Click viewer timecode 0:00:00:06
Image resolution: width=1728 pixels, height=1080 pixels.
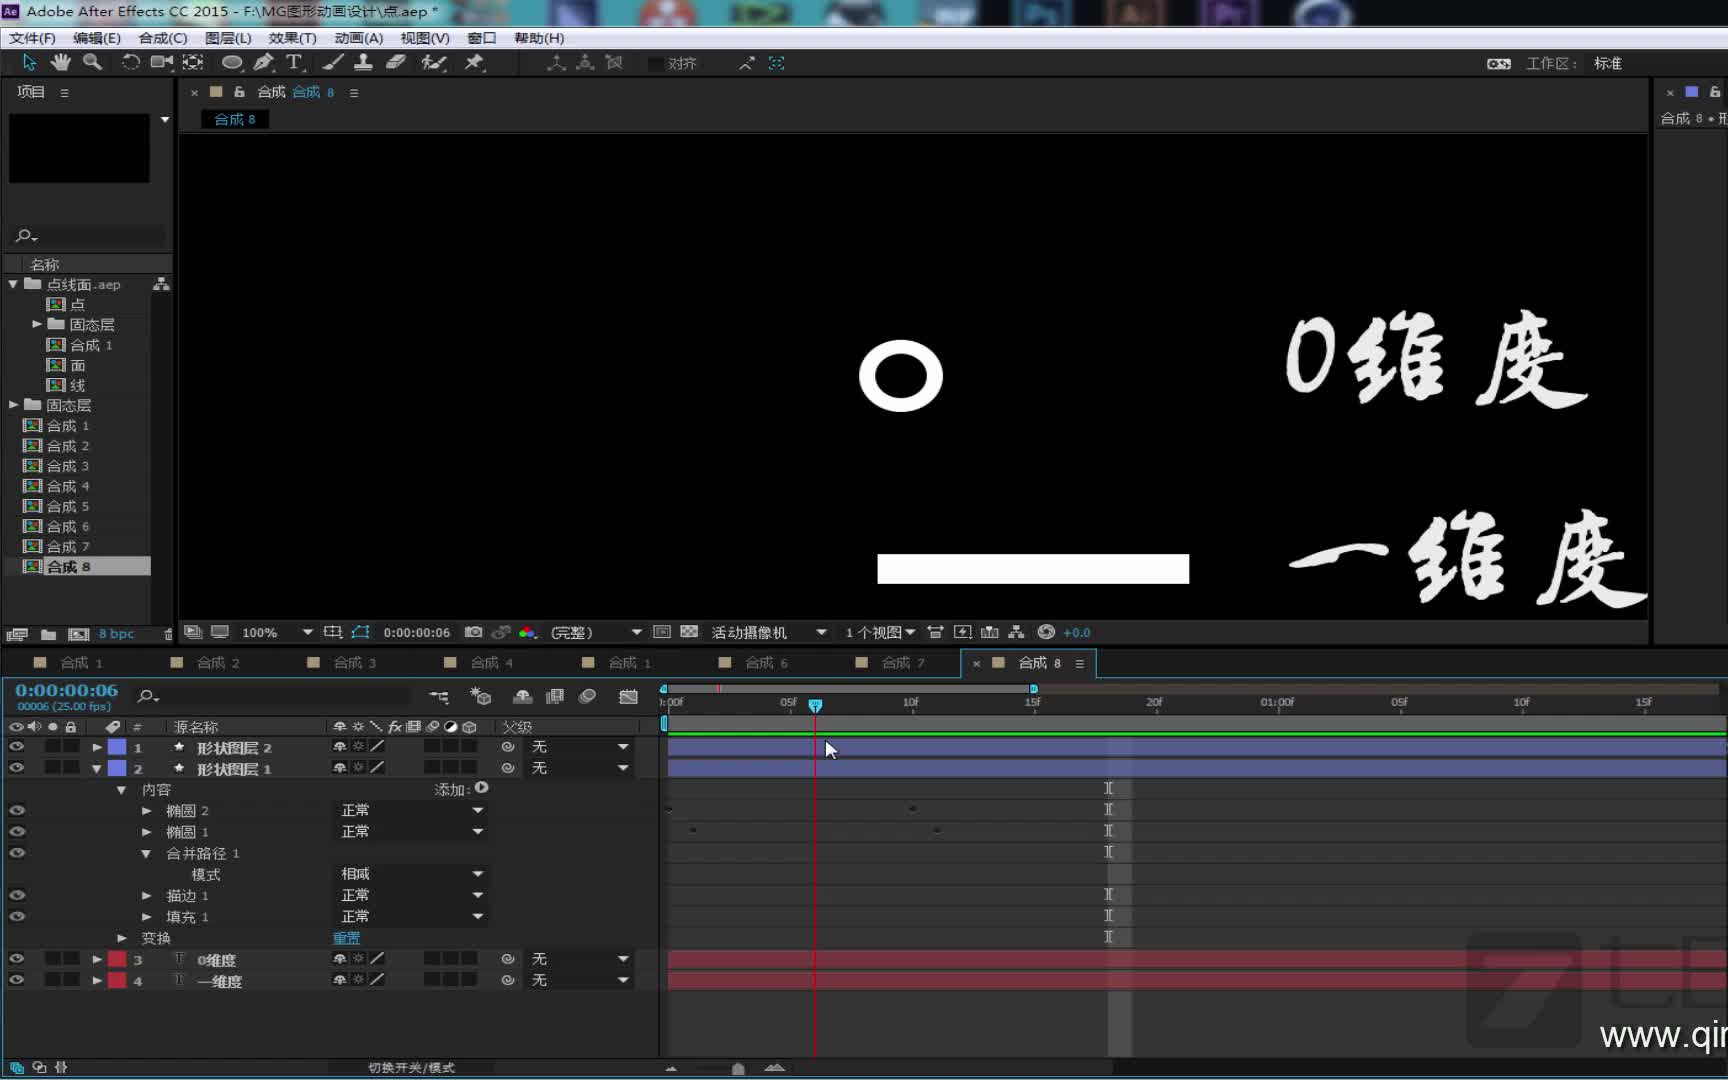point(417,632)
